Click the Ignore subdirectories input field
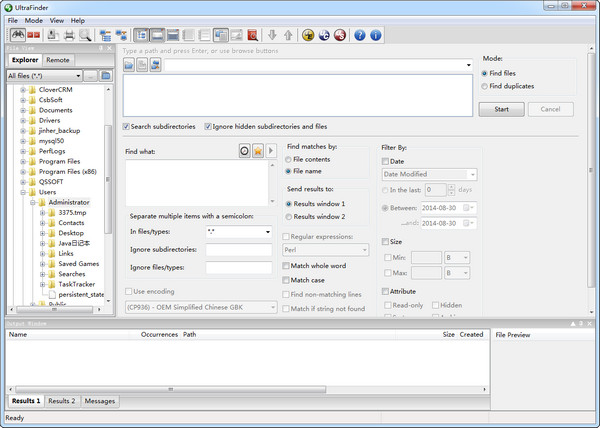The width and height of the screenshot is (600, 428). coord(239,250)
